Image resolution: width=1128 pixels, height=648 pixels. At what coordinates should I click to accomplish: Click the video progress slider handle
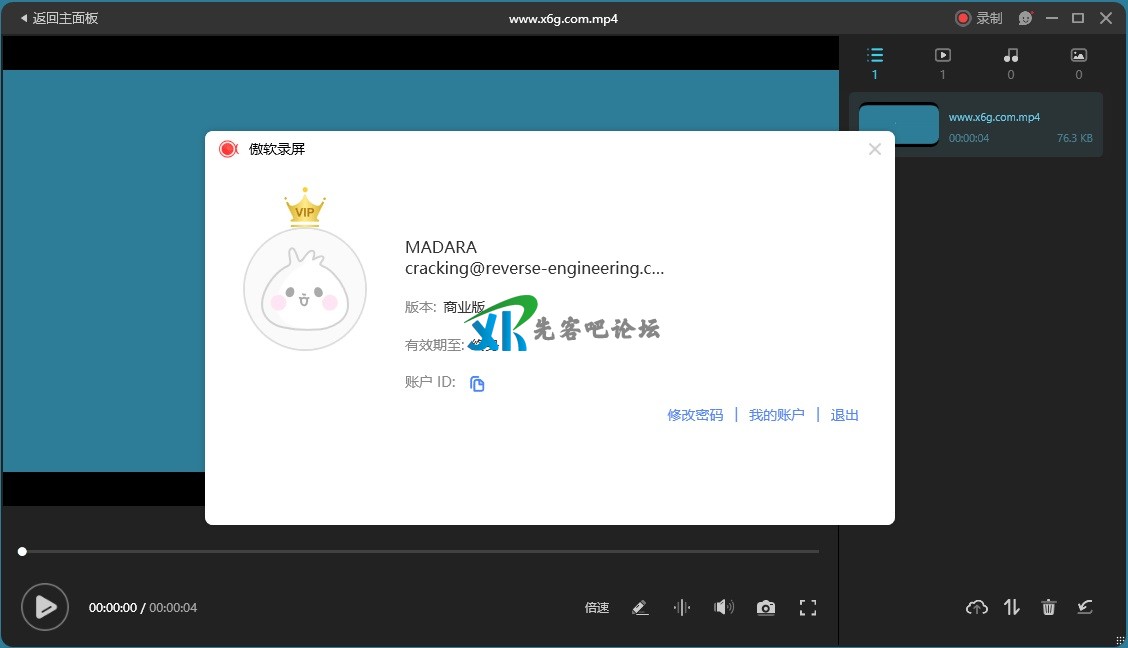[x=22, y=551]
